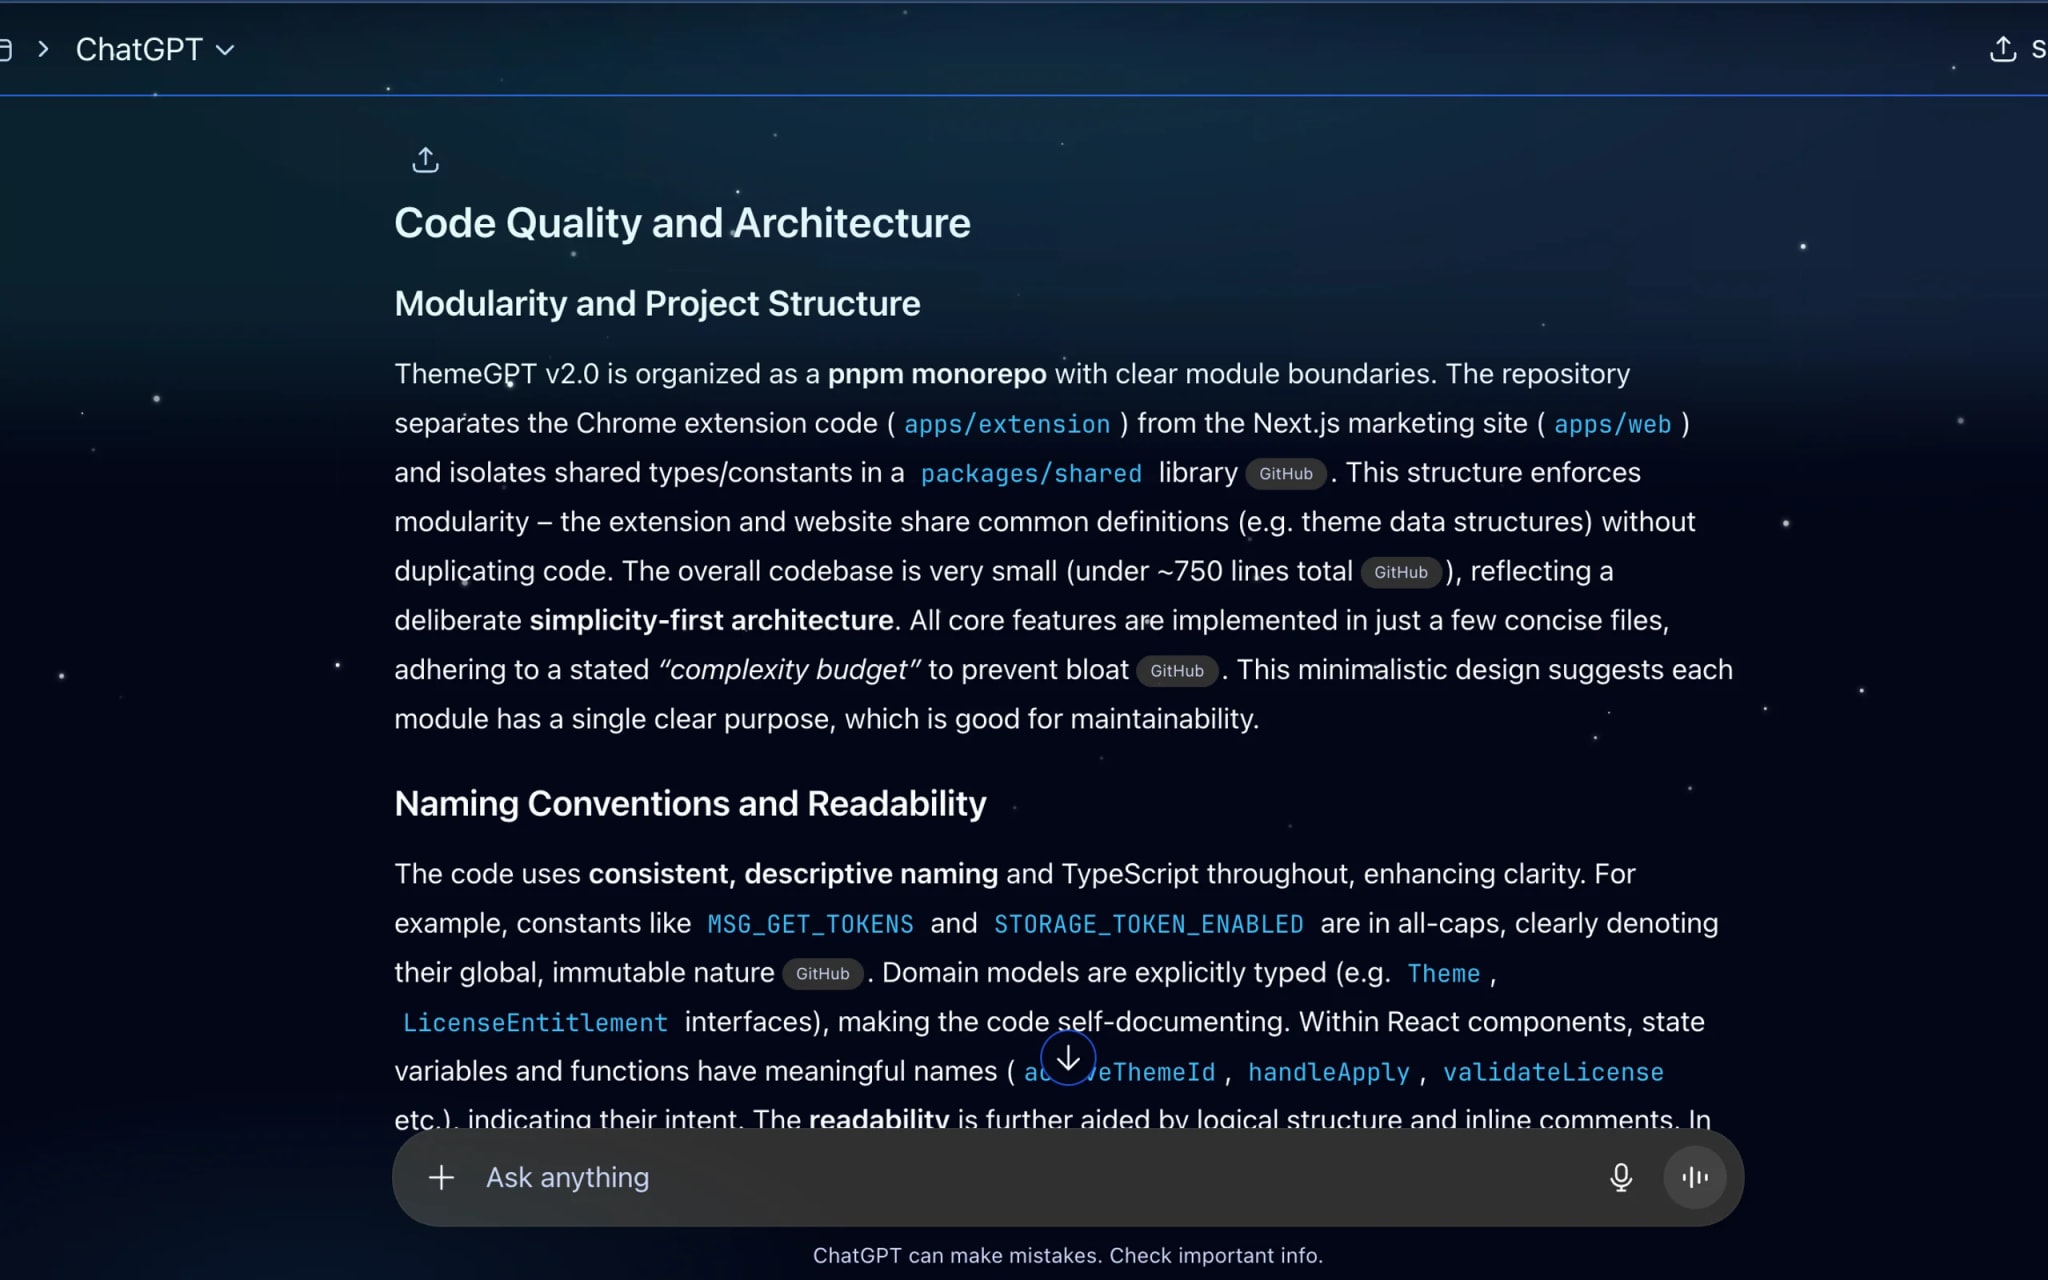Start voice mode with the waveform icon
2048x1280 pixels.
[1694, 1177]
